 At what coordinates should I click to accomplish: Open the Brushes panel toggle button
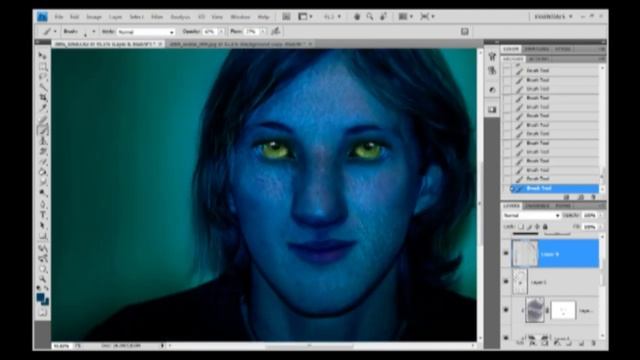tap(464, 31)
